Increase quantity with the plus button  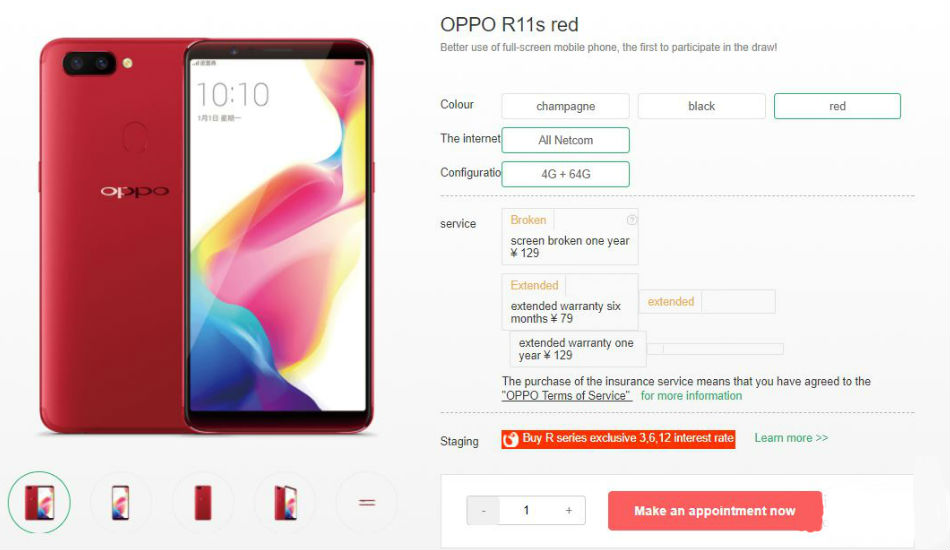click(x=569, y=511)
